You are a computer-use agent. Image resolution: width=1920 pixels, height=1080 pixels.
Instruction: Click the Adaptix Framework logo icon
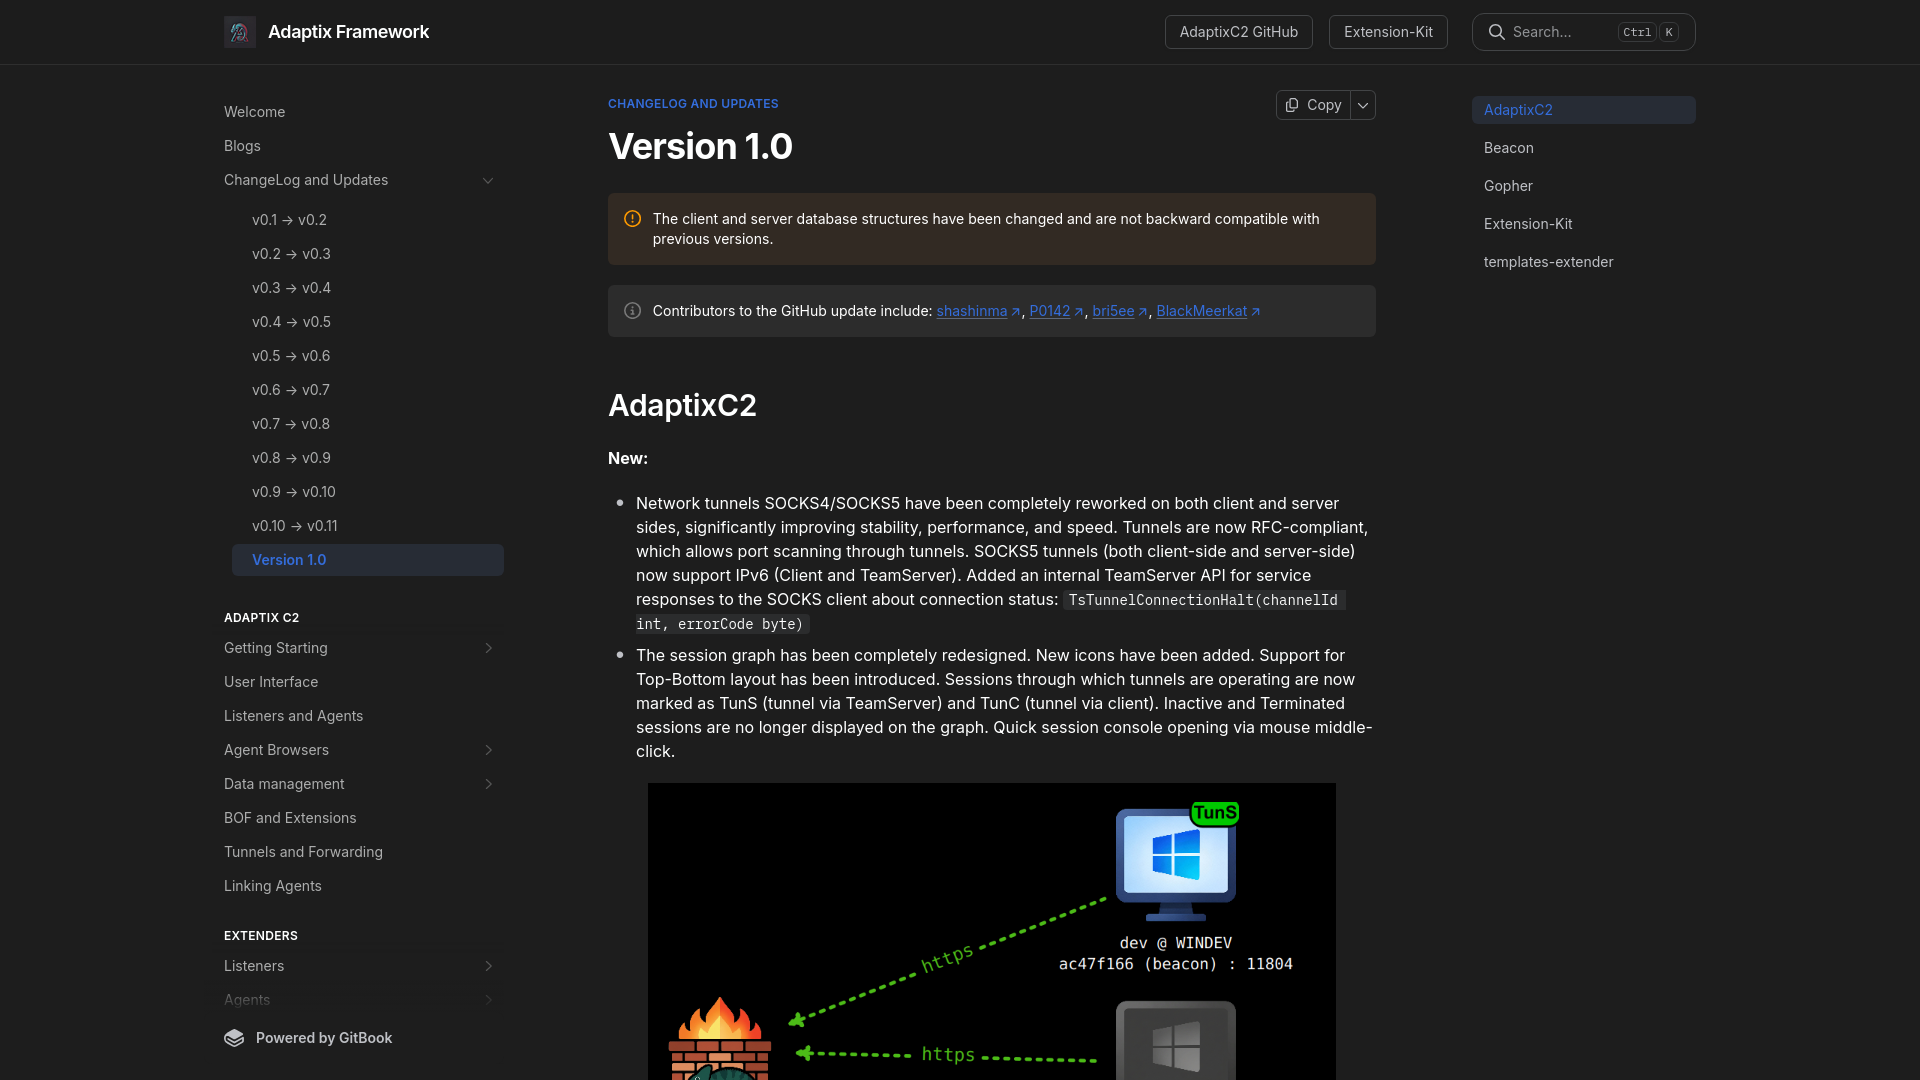(239, 31)
